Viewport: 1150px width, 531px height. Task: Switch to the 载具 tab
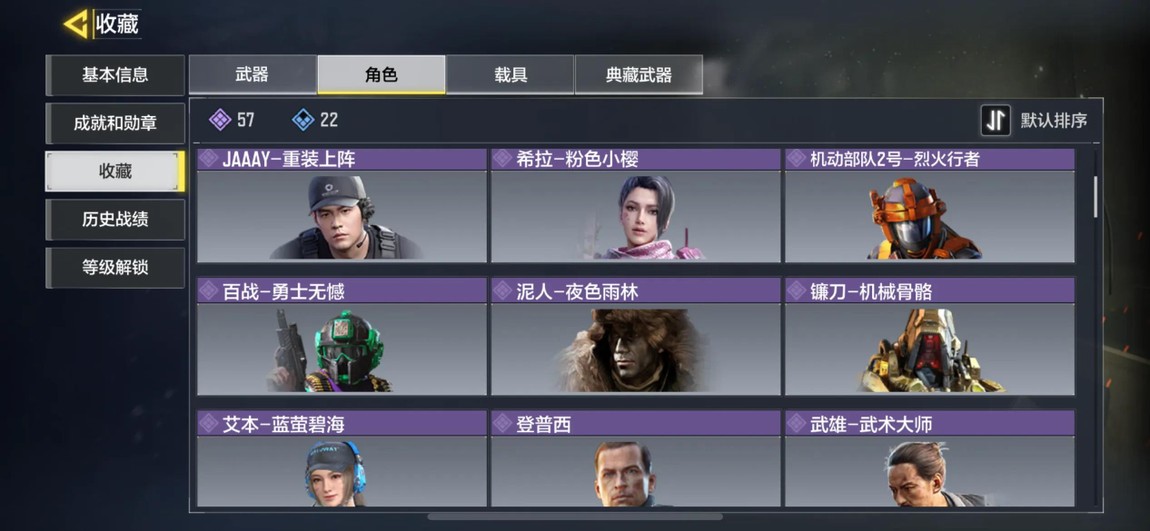pos(510,74)
